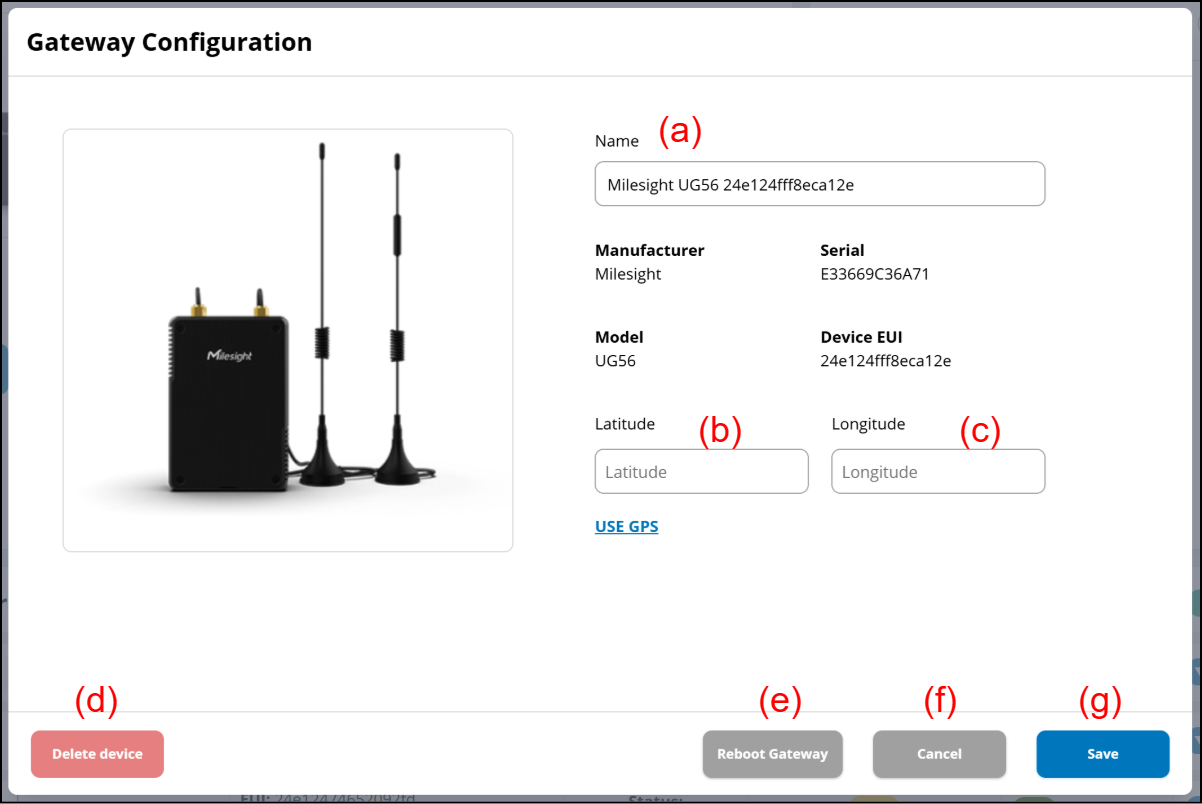The height and width of the screenshot is (804, 1202).
Task: Click the UG56 model value
Action: (x=615, y=361)
